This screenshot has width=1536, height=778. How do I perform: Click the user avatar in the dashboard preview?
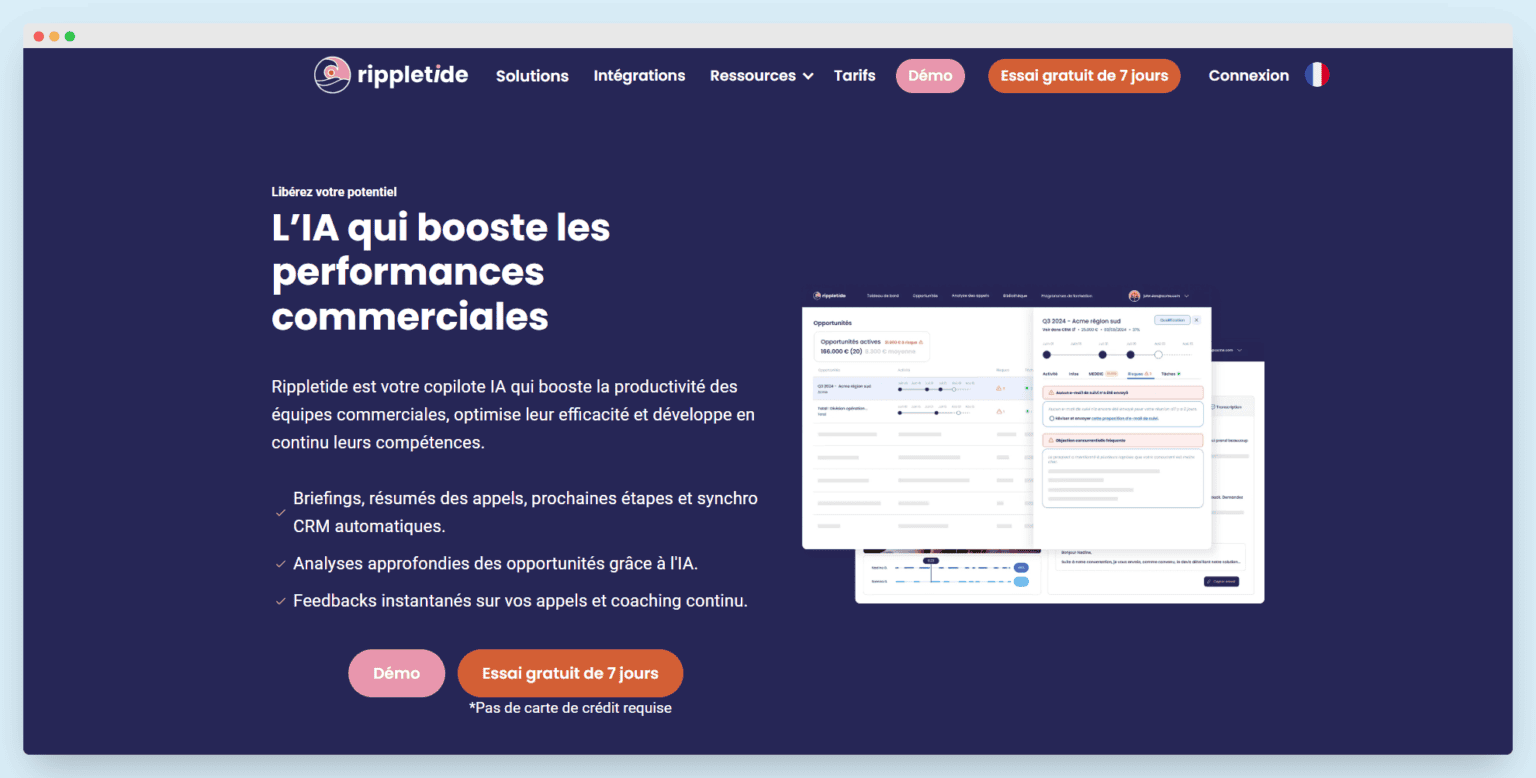pos(1135,296)
